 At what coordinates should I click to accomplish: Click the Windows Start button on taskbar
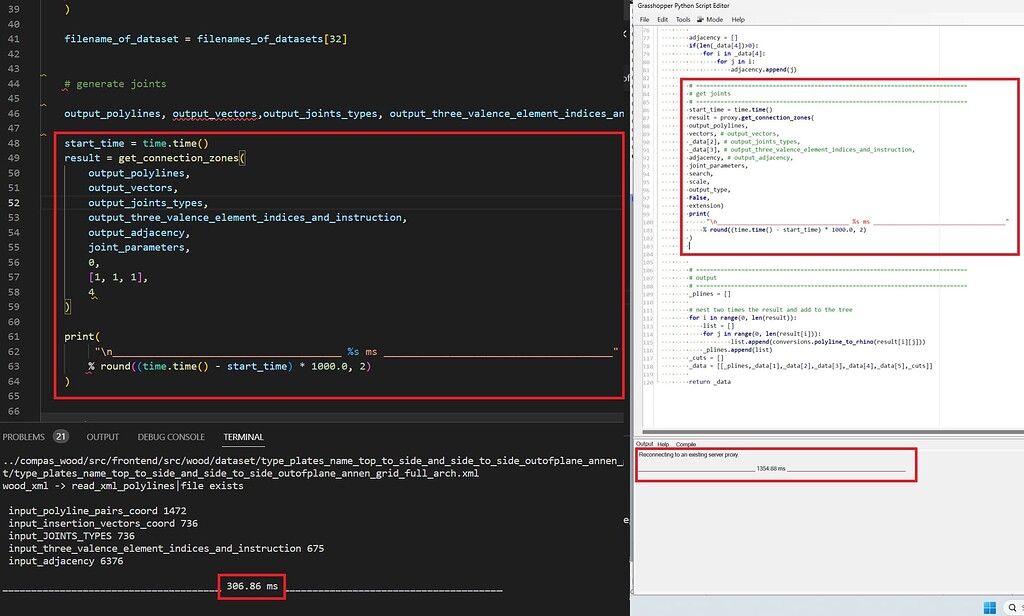click(988, 607)
